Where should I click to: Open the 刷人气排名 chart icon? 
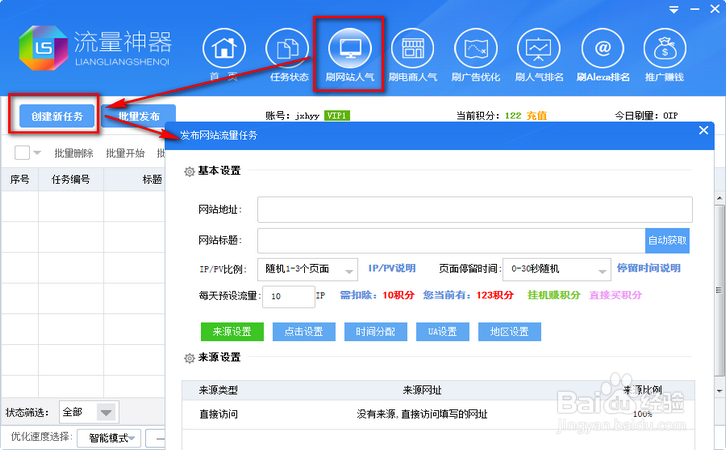[538, 49]
